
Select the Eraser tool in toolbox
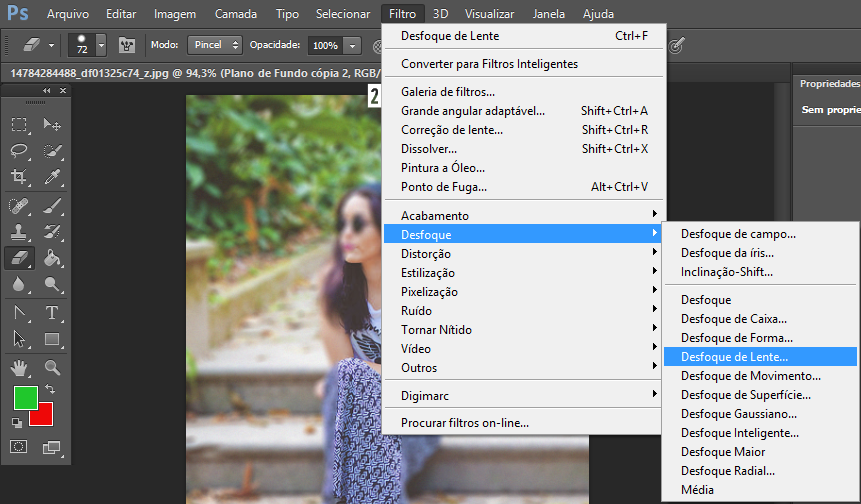[x=19, y=257]
